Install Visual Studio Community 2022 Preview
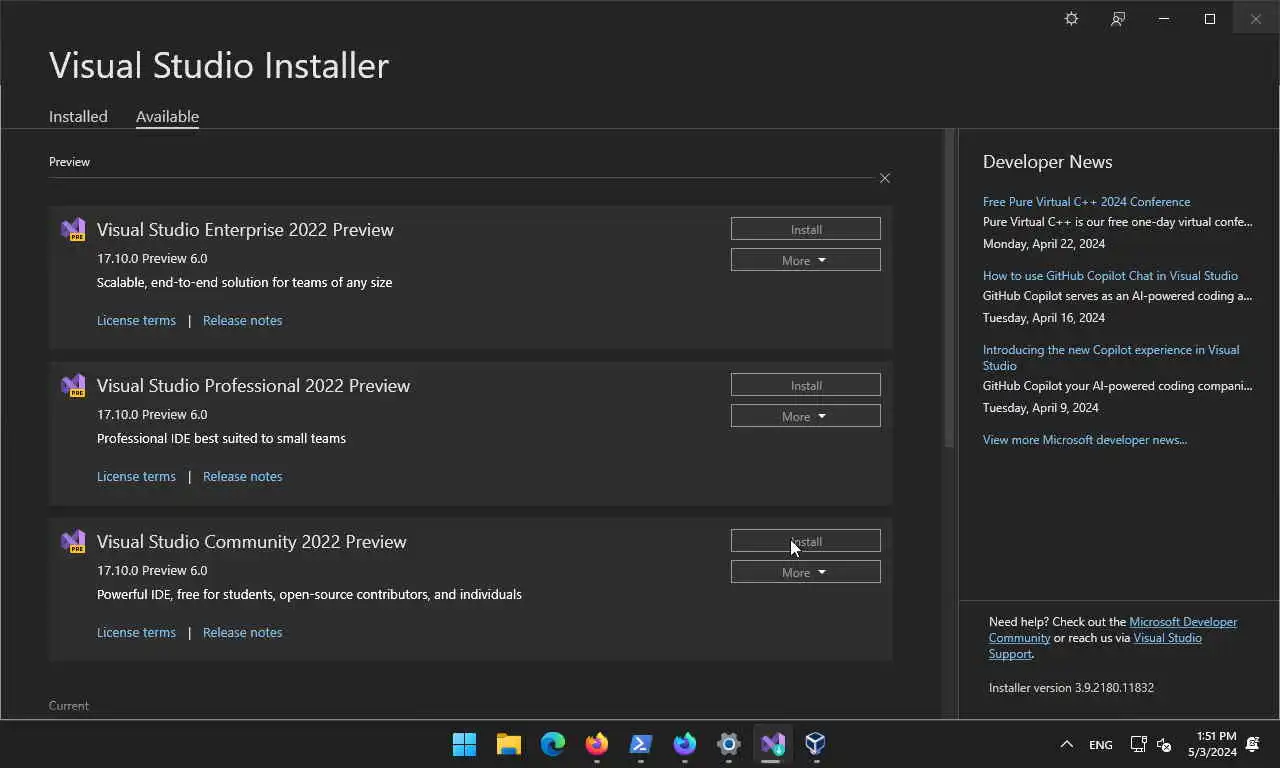The width and height of the screenshot is (1280, 768). 806,541
